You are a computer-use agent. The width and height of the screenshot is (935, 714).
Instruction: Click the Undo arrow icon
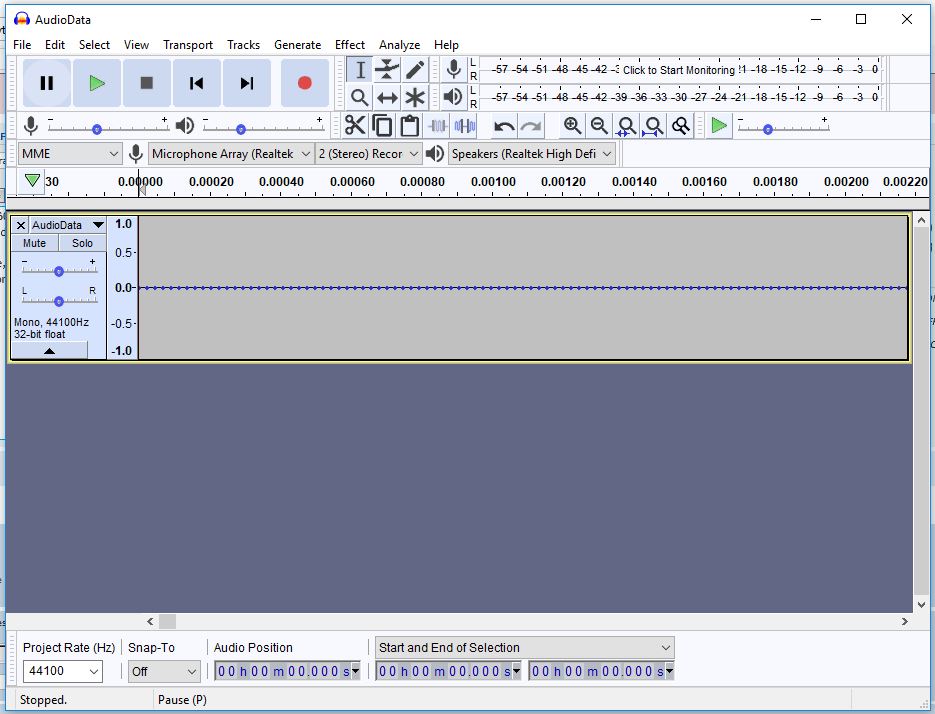coord(504,125)
